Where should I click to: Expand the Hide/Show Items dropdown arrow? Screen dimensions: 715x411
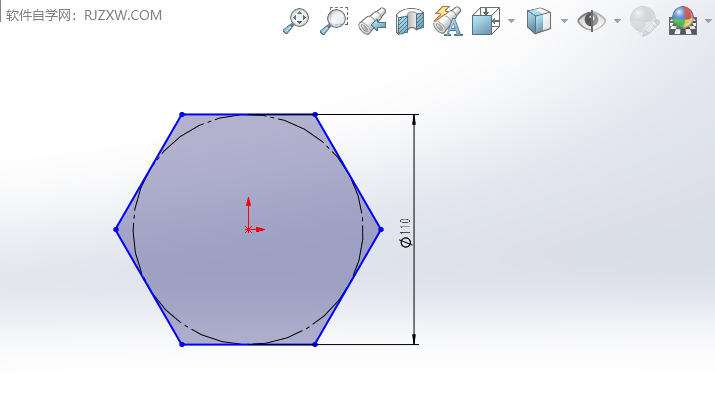[617, 21]
